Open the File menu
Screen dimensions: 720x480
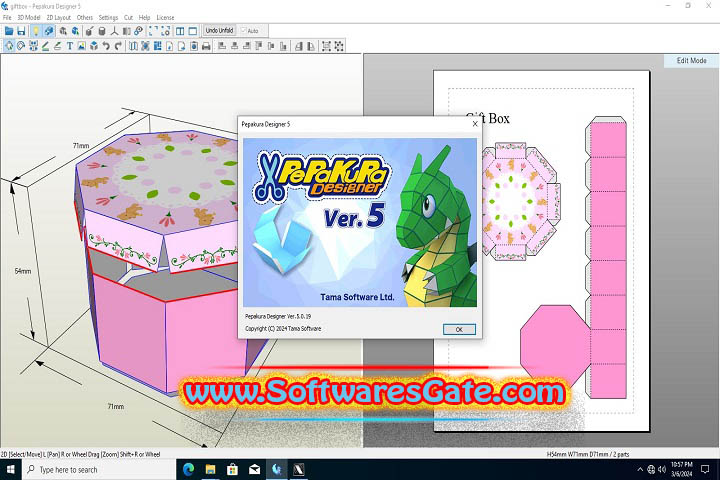(7, 17)
